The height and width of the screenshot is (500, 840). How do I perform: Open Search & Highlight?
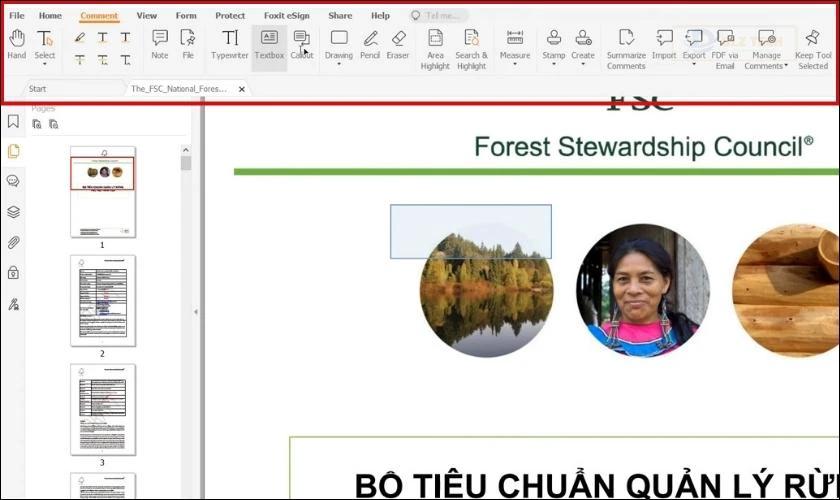click(x=471, y=49)
